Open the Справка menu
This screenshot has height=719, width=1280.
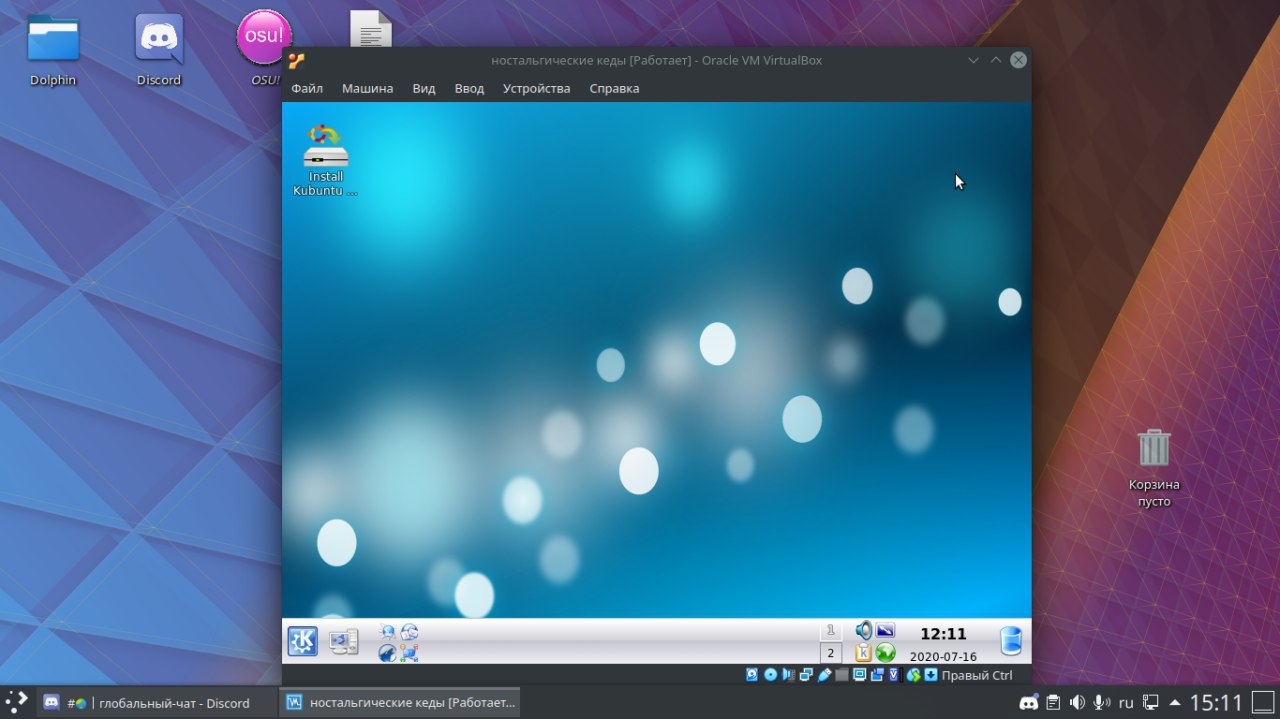[614, 88]
